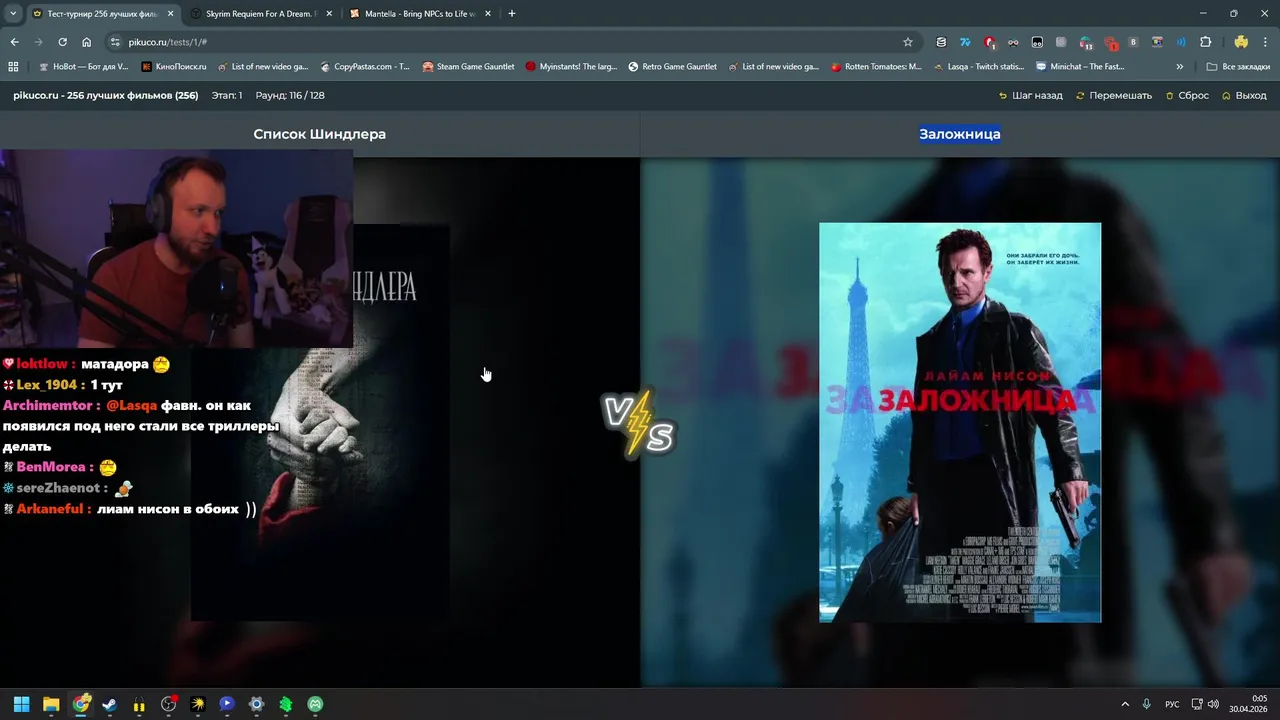Open the green M-circle app in taskbar
Image resolution: width=1280 pixels, height=720 pixels.
coord(315,704)
